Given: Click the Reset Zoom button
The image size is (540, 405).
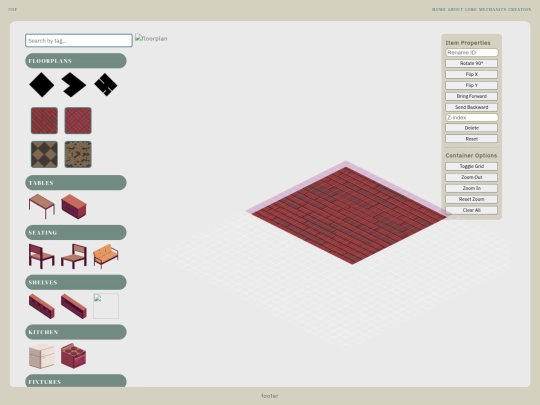Looking at the screenshot, I should [x=471, y=199].
